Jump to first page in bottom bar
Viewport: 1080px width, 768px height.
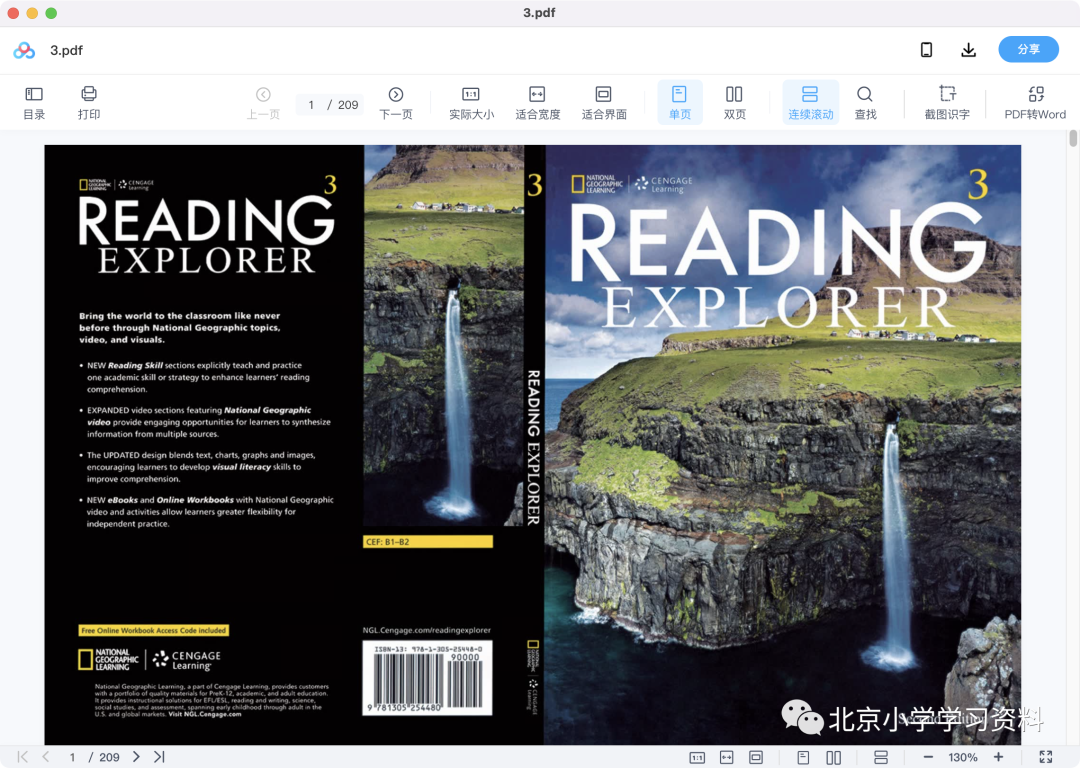pos(23,757)
